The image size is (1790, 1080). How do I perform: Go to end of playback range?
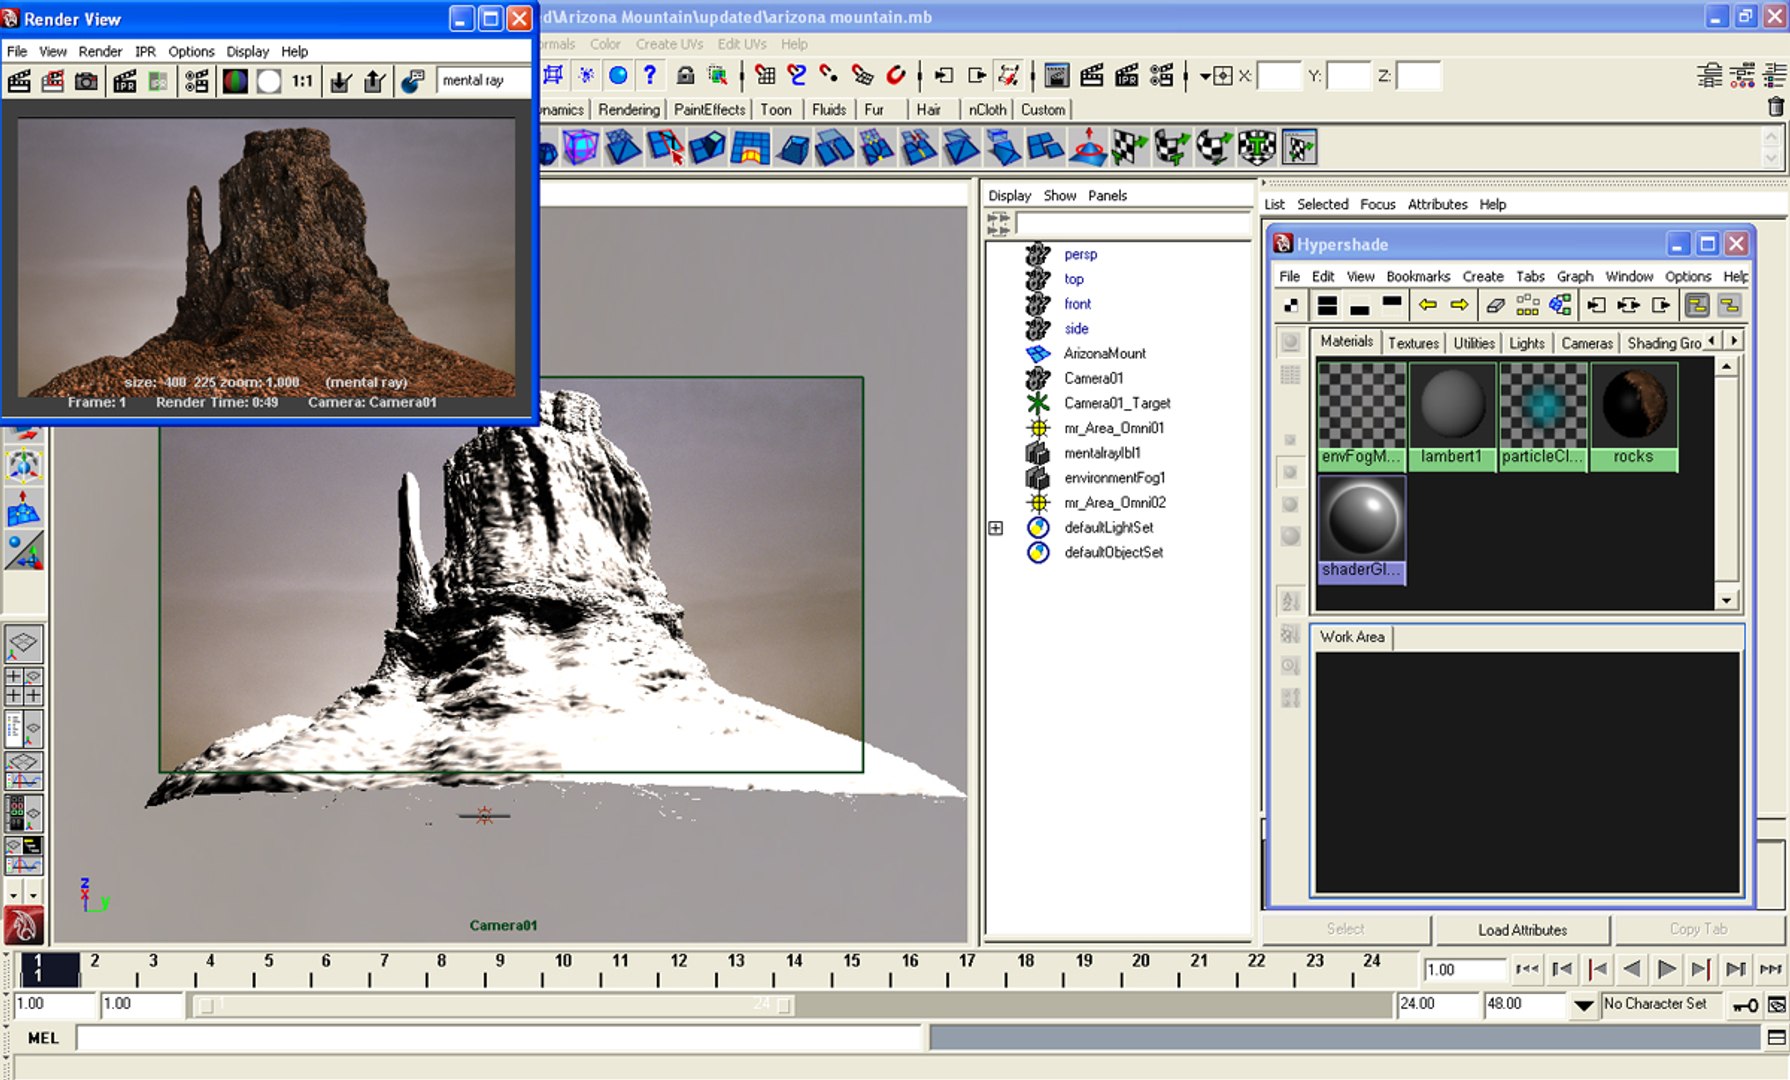(x=1771, y=969)
